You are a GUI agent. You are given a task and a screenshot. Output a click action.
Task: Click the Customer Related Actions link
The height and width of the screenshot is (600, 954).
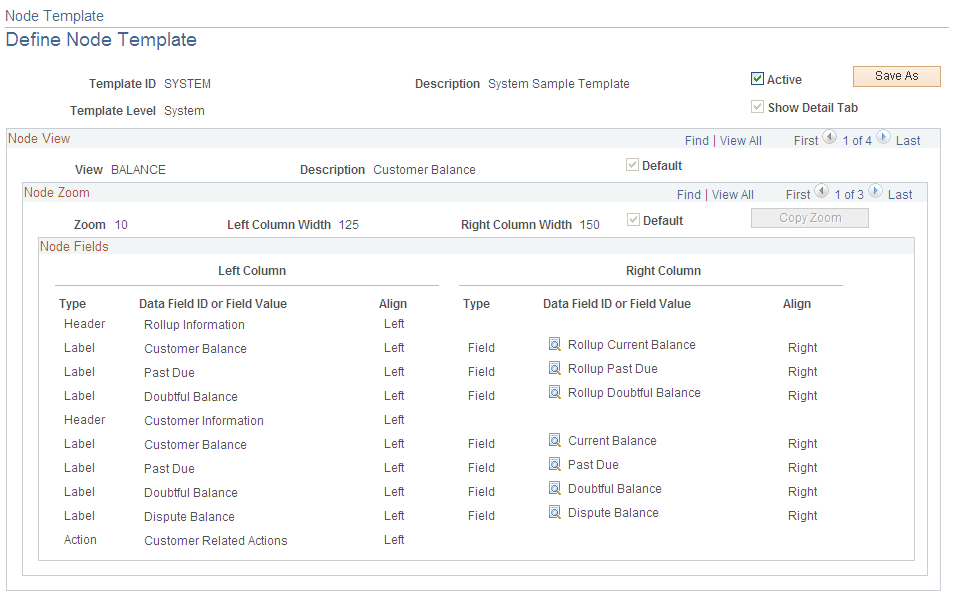(x=216, y=539)
